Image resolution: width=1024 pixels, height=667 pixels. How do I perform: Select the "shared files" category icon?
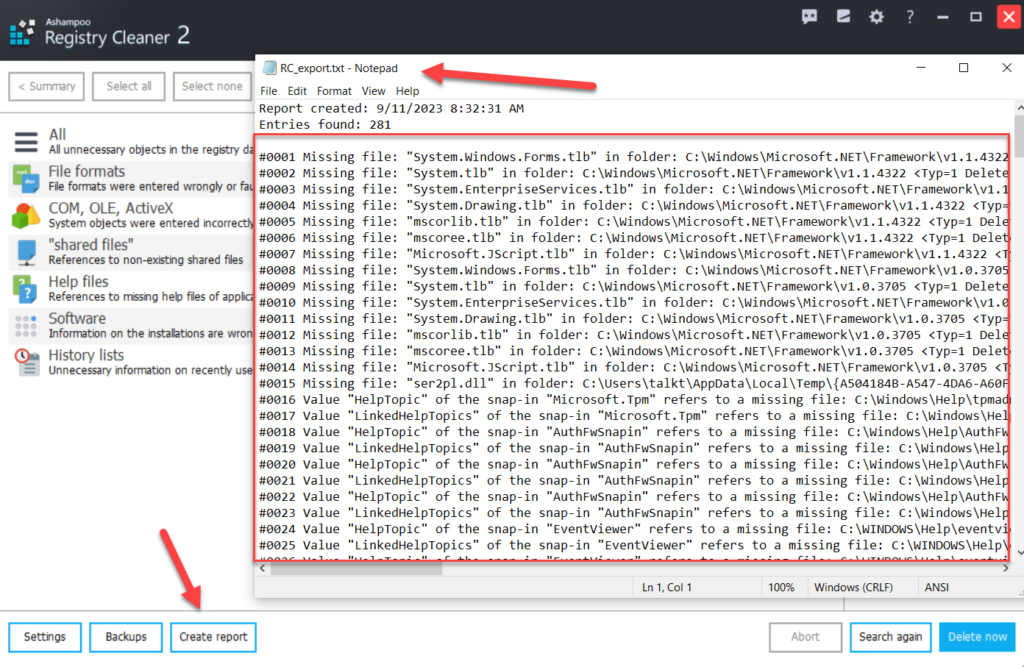tap(26, 253)
